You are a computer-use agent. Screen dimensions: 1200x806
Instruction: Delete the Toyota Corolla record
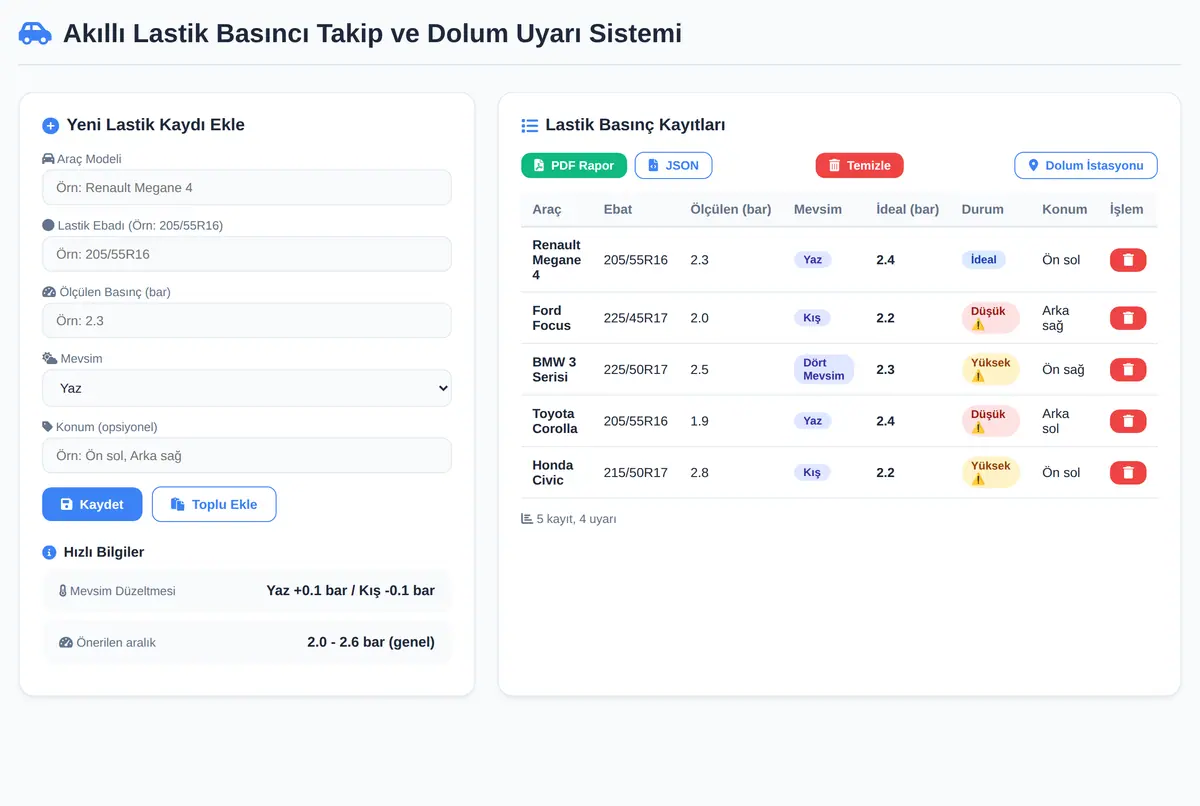(x=1128, y=421)
